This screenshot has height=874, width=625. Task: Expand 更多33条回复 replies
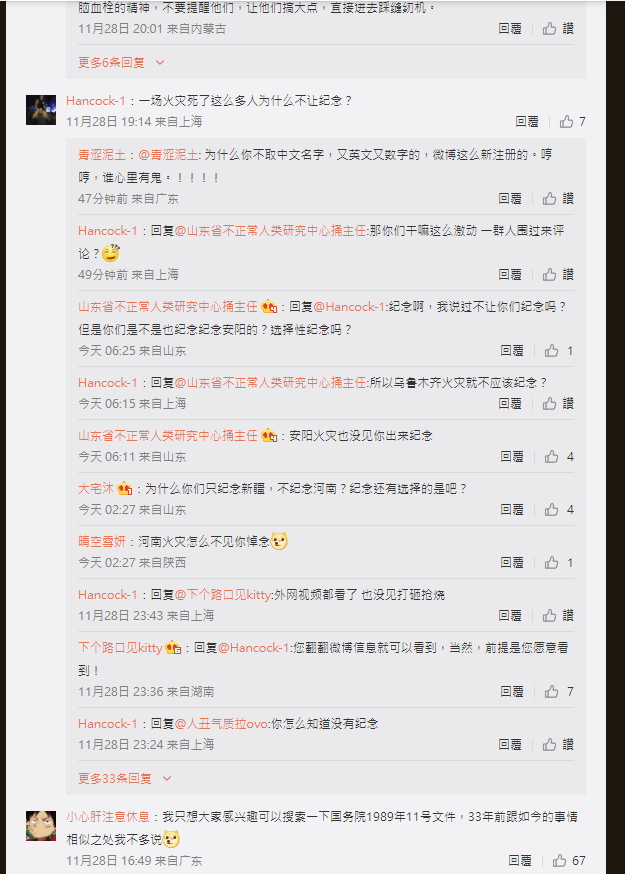(x=115, y=778)
